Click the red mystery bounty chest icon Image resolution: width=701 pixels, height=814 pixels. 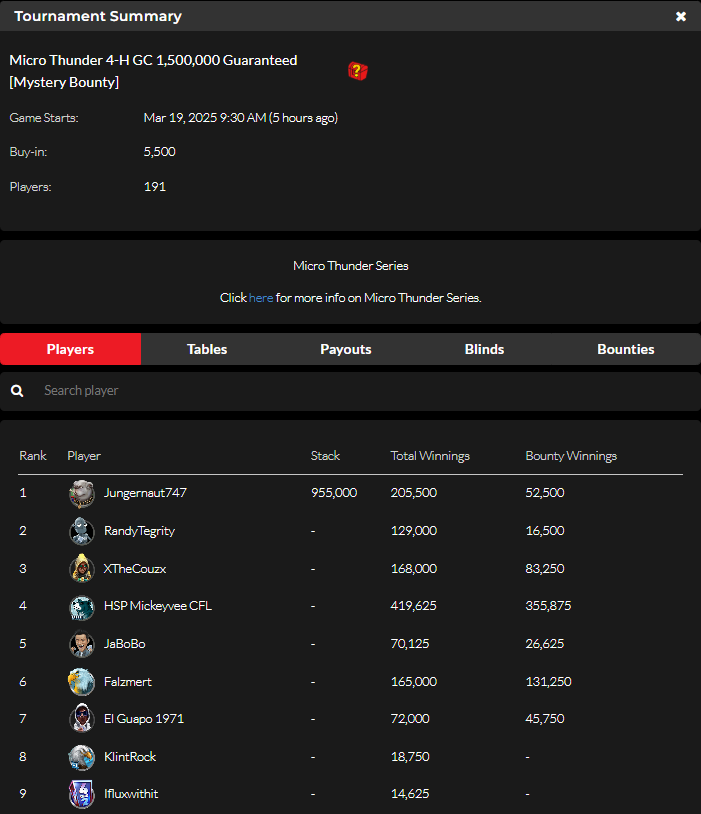[358, 71]
